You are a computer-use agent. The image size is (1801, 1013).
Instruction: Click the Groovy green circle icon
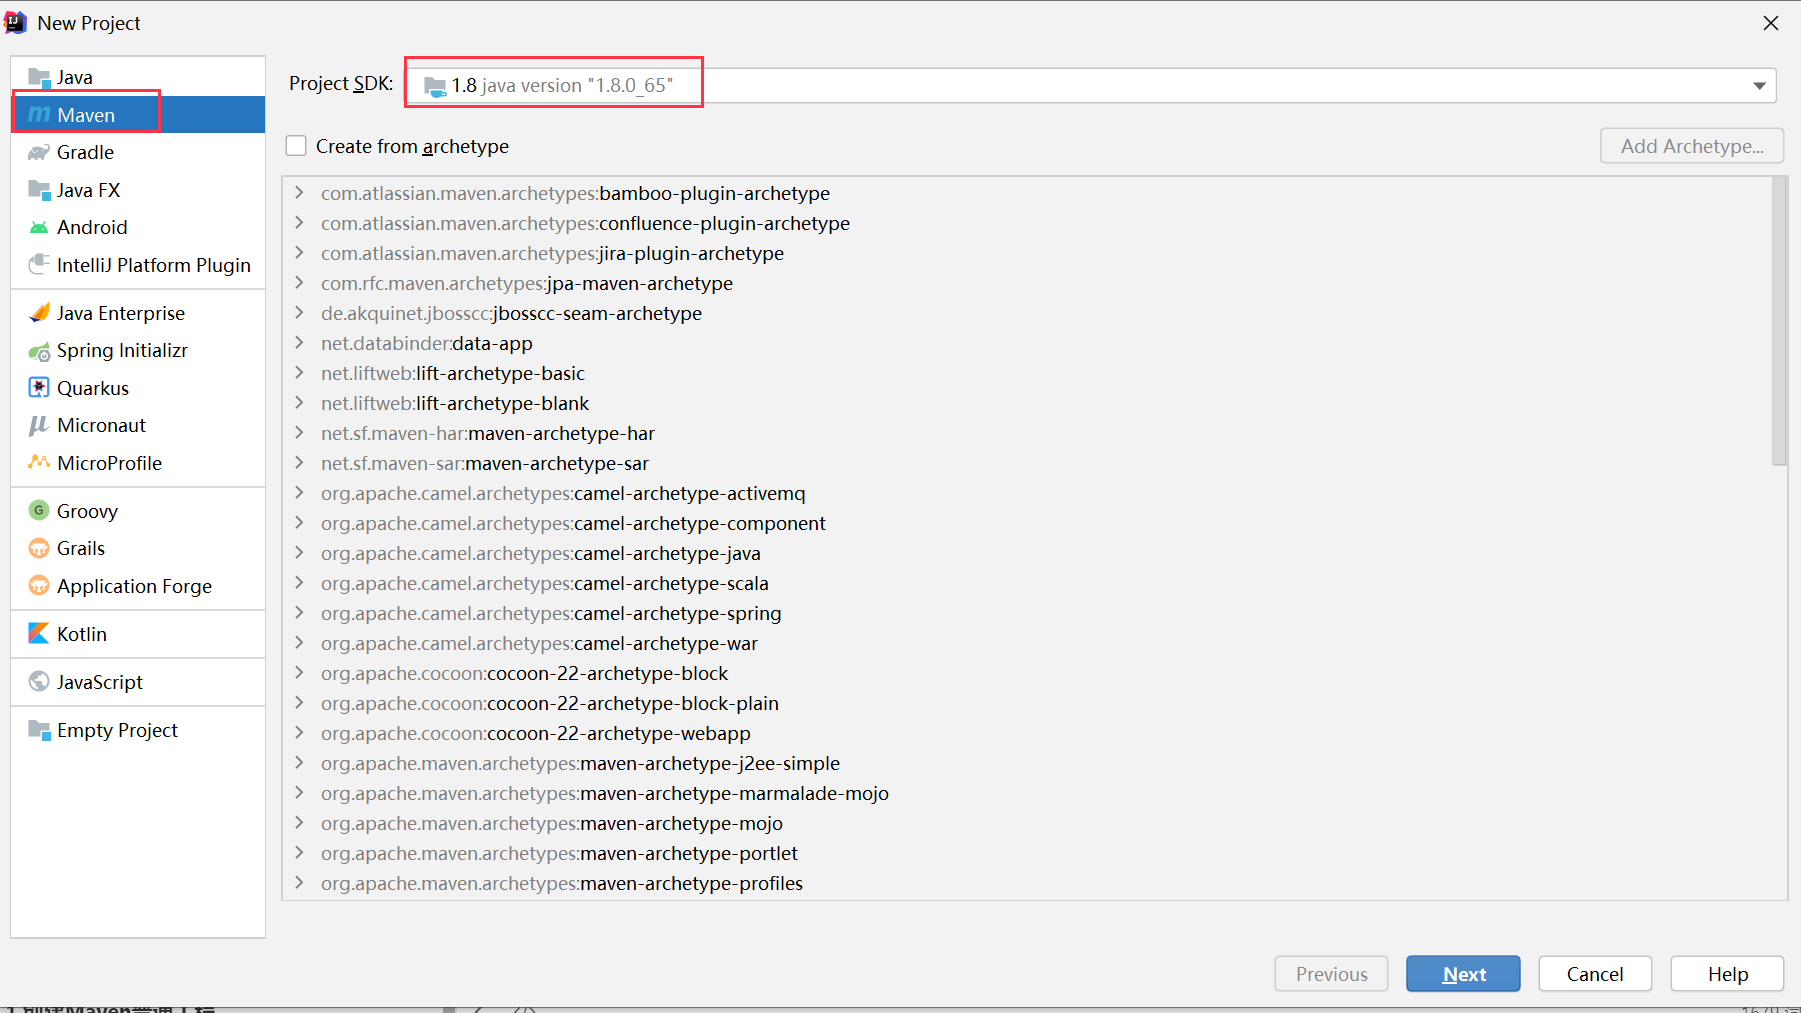39,510
